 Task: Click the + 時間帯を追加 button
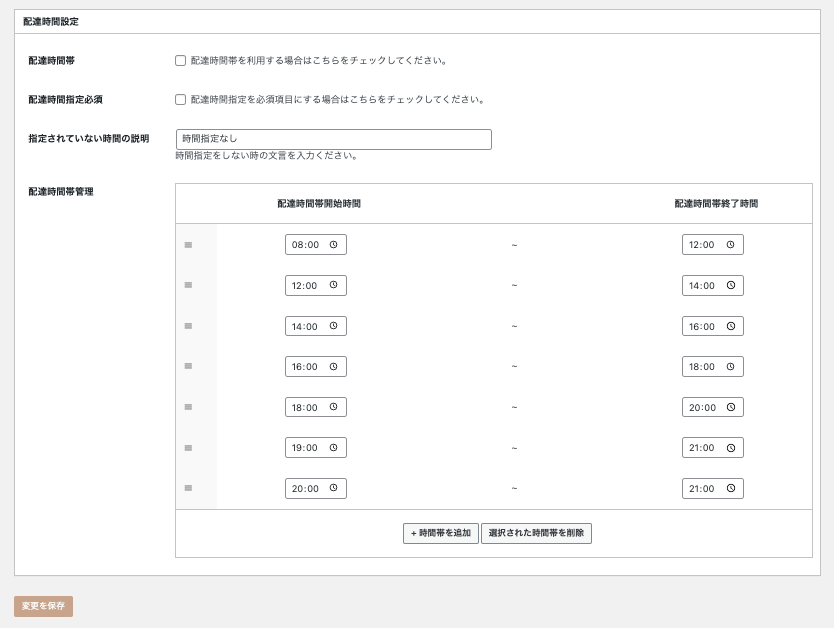pyautogui.click(x=440, y=533)
